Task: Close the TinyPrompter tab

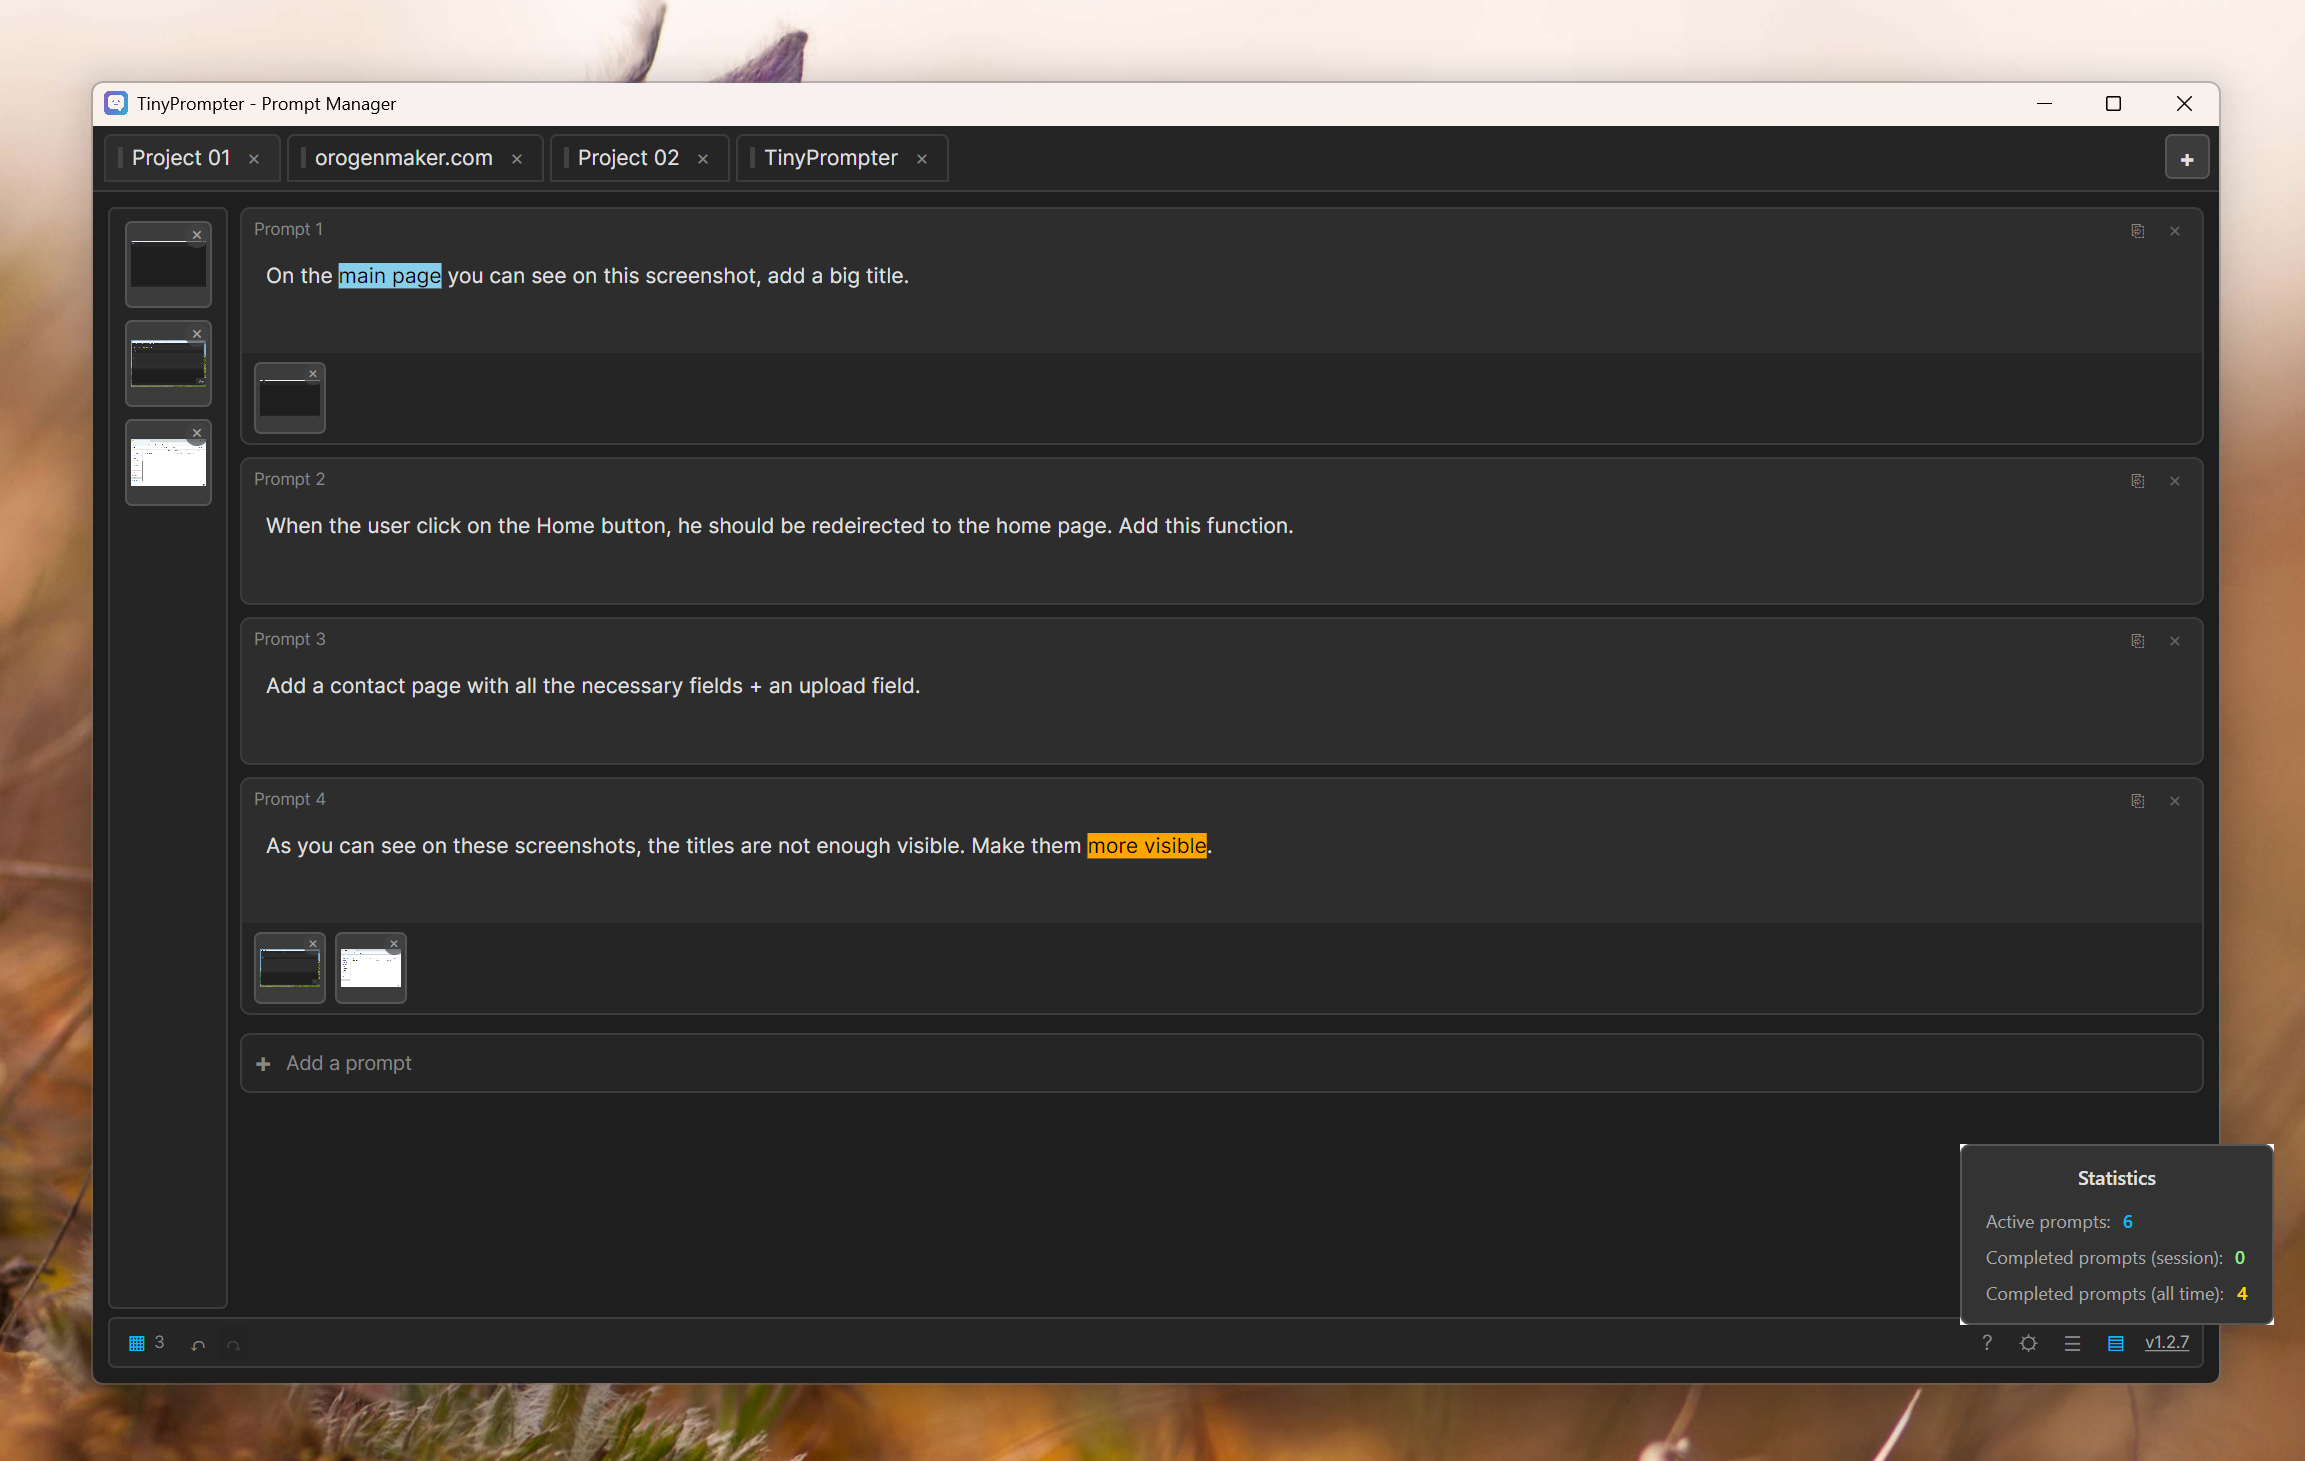Action: tap(922, 159)
